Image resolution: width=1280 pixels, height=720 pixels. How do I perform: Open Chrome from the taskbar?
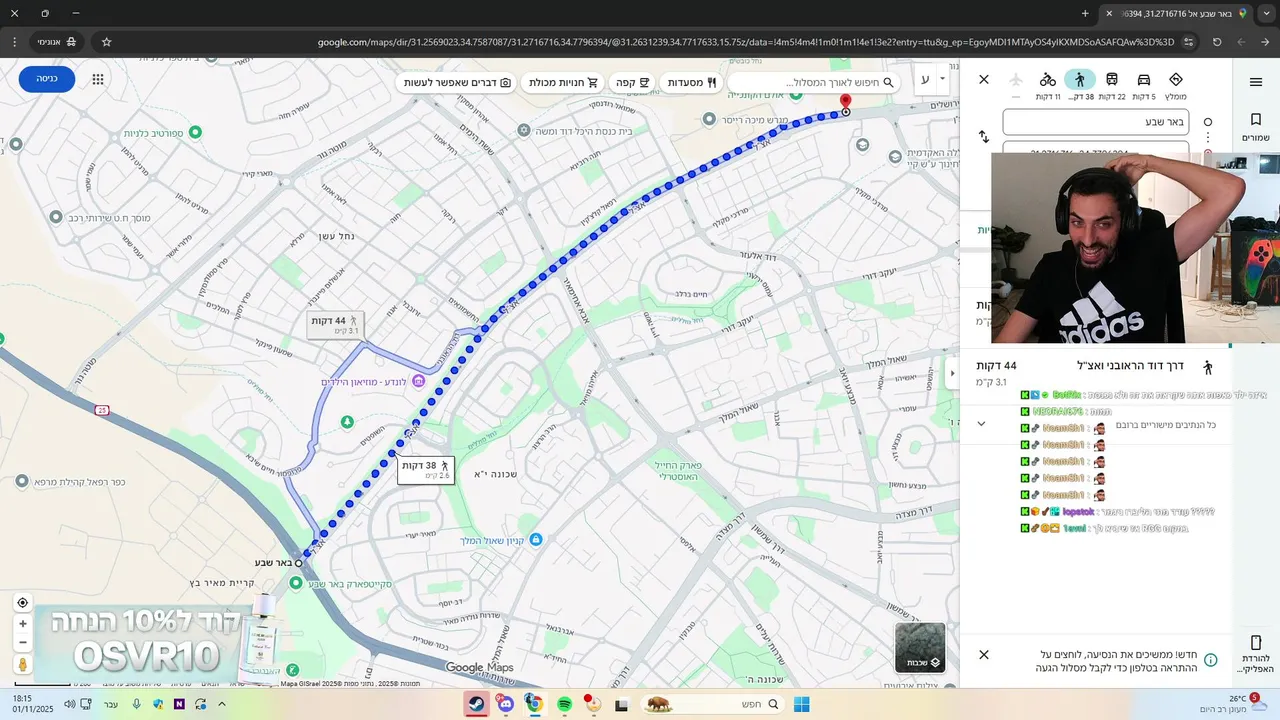(535, 704)
